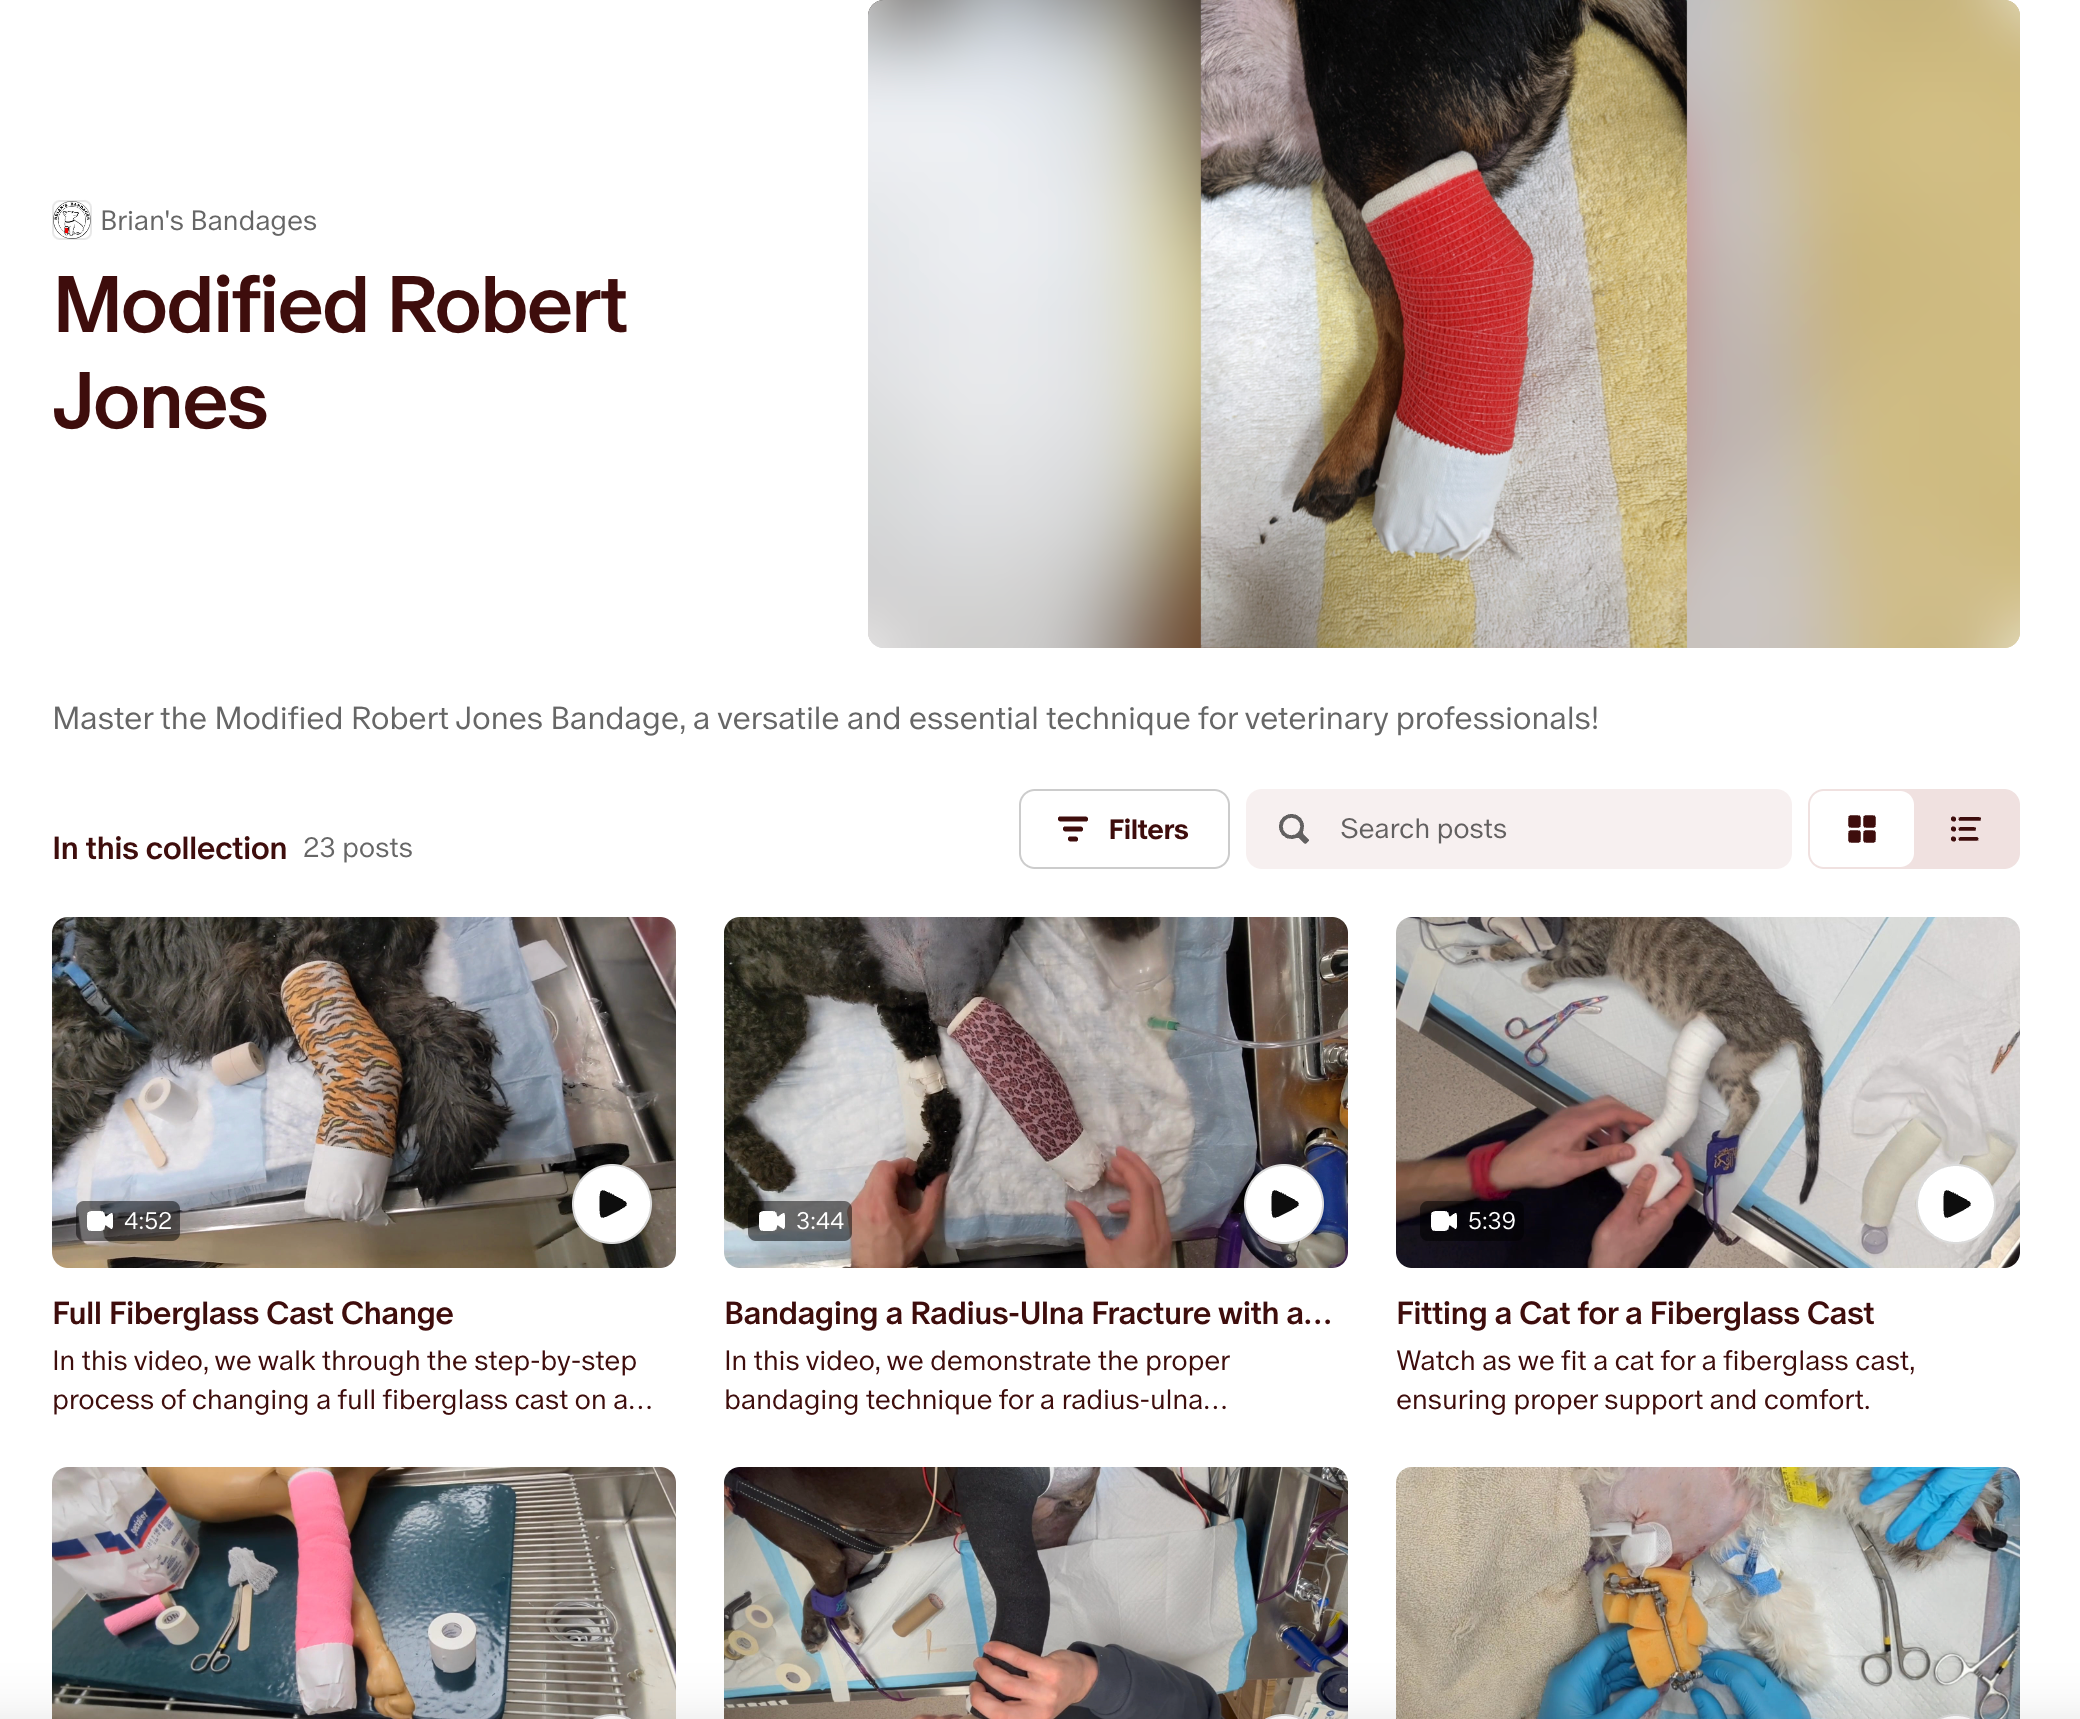The width and height of the screenshot is (2080, 1719).
Task: Focus the Search posts field
Action: [x=1518, y=829]
